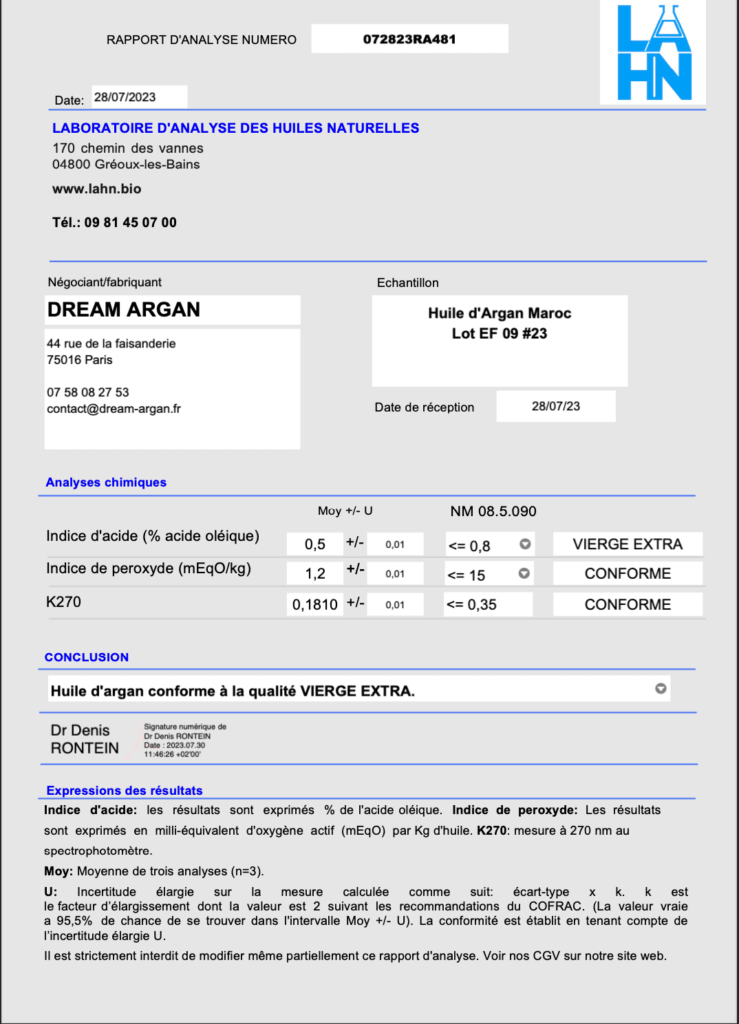739x1024 pixels.
Task: Click the K270 CONFORME result field
Action: coord(627,605)
